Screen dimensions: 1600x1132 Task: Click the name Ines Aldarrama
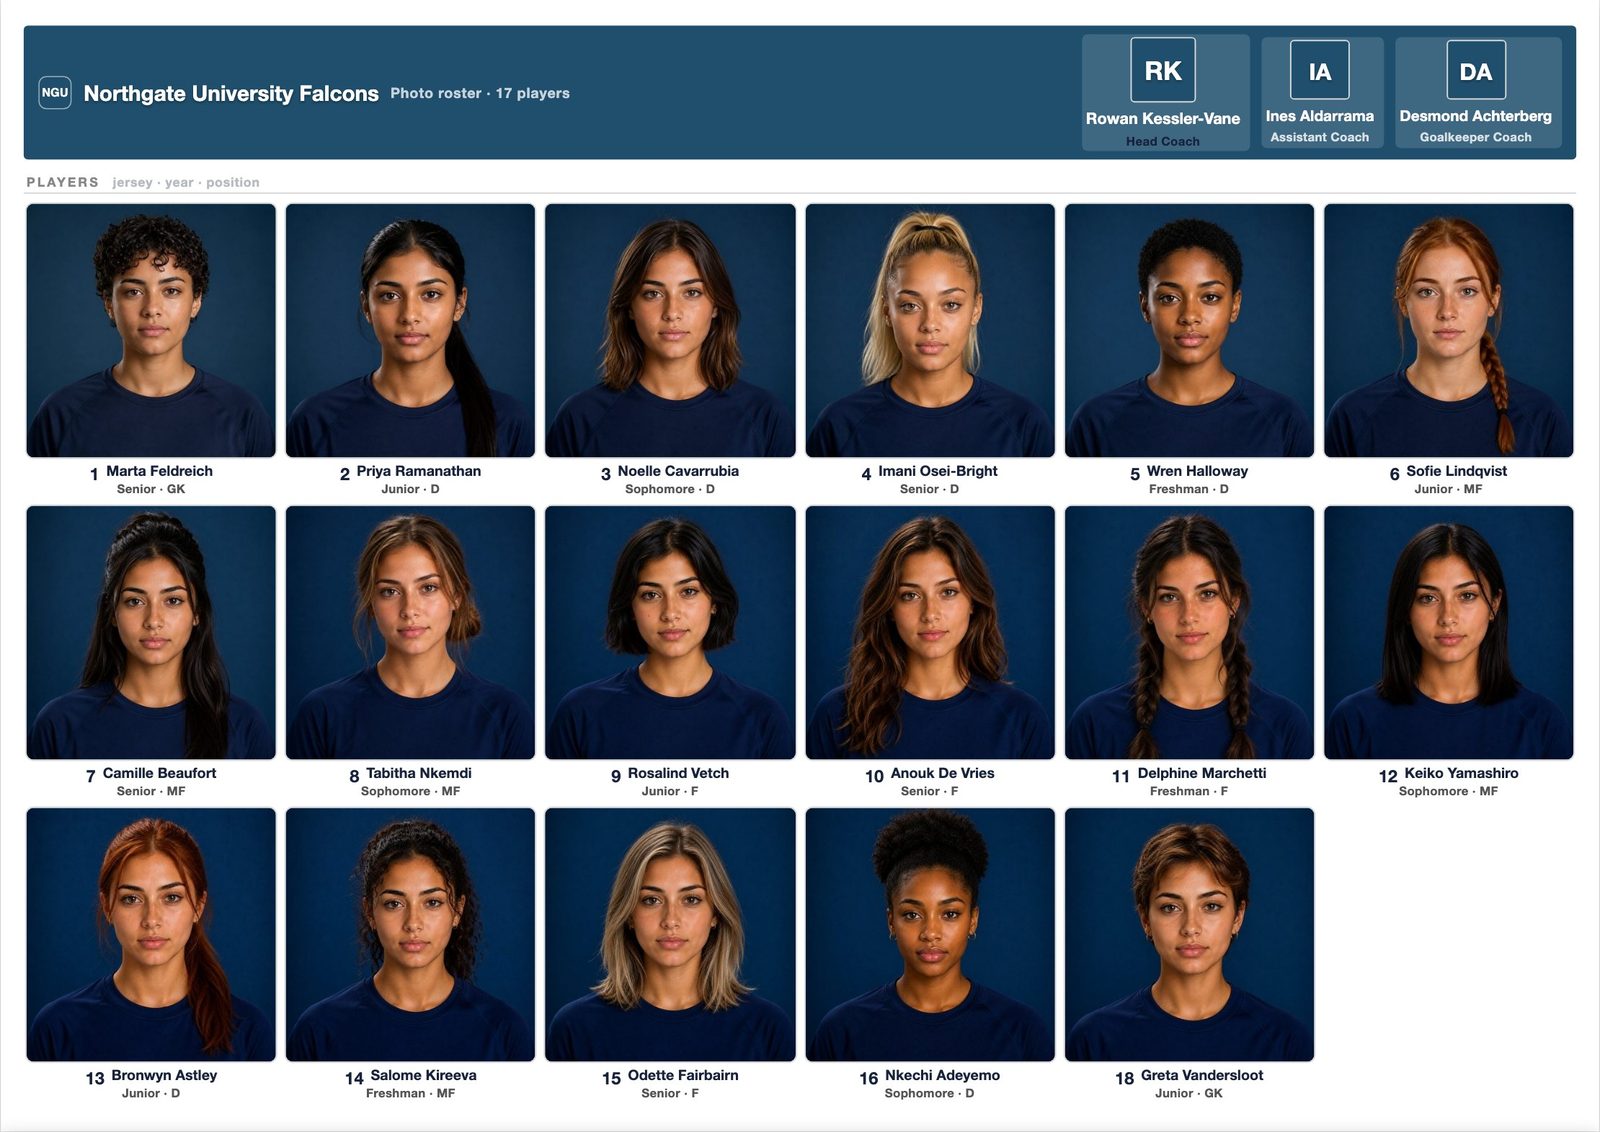coord(1320,116)
